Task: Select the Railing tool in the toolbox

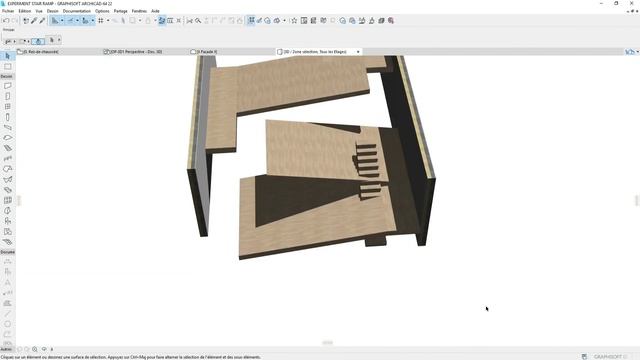Action: click(7, 159)
